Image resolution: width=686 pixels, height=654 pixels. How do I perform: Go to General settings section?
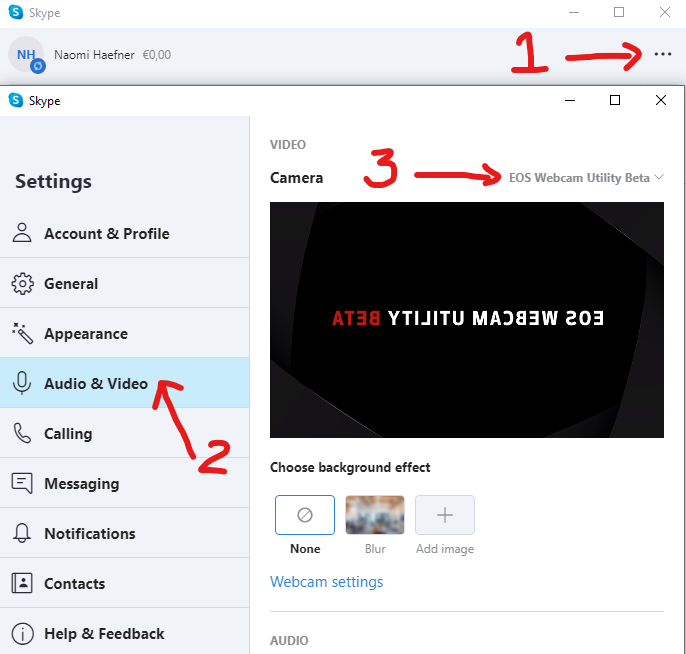coord(125,283)
